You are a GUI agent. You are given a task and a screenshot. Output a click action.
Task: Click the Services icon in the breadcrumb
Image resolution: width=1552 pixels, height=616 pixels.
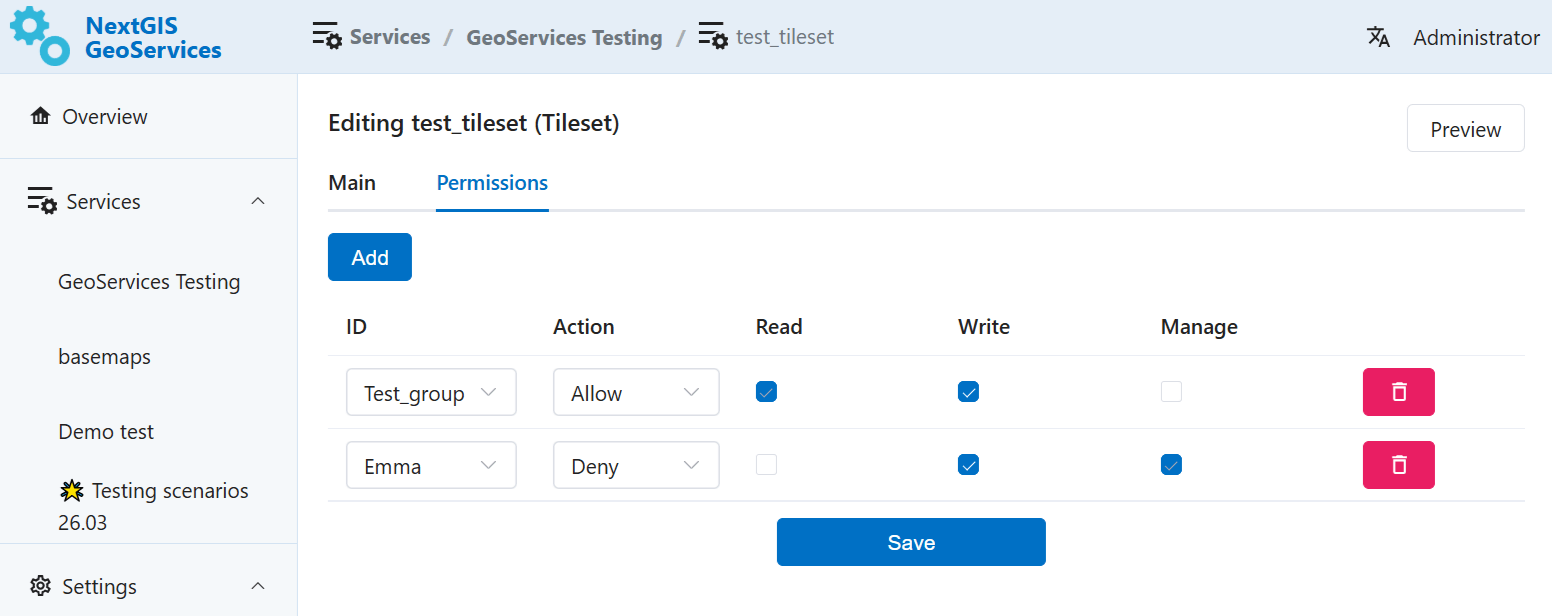point(327,37)
